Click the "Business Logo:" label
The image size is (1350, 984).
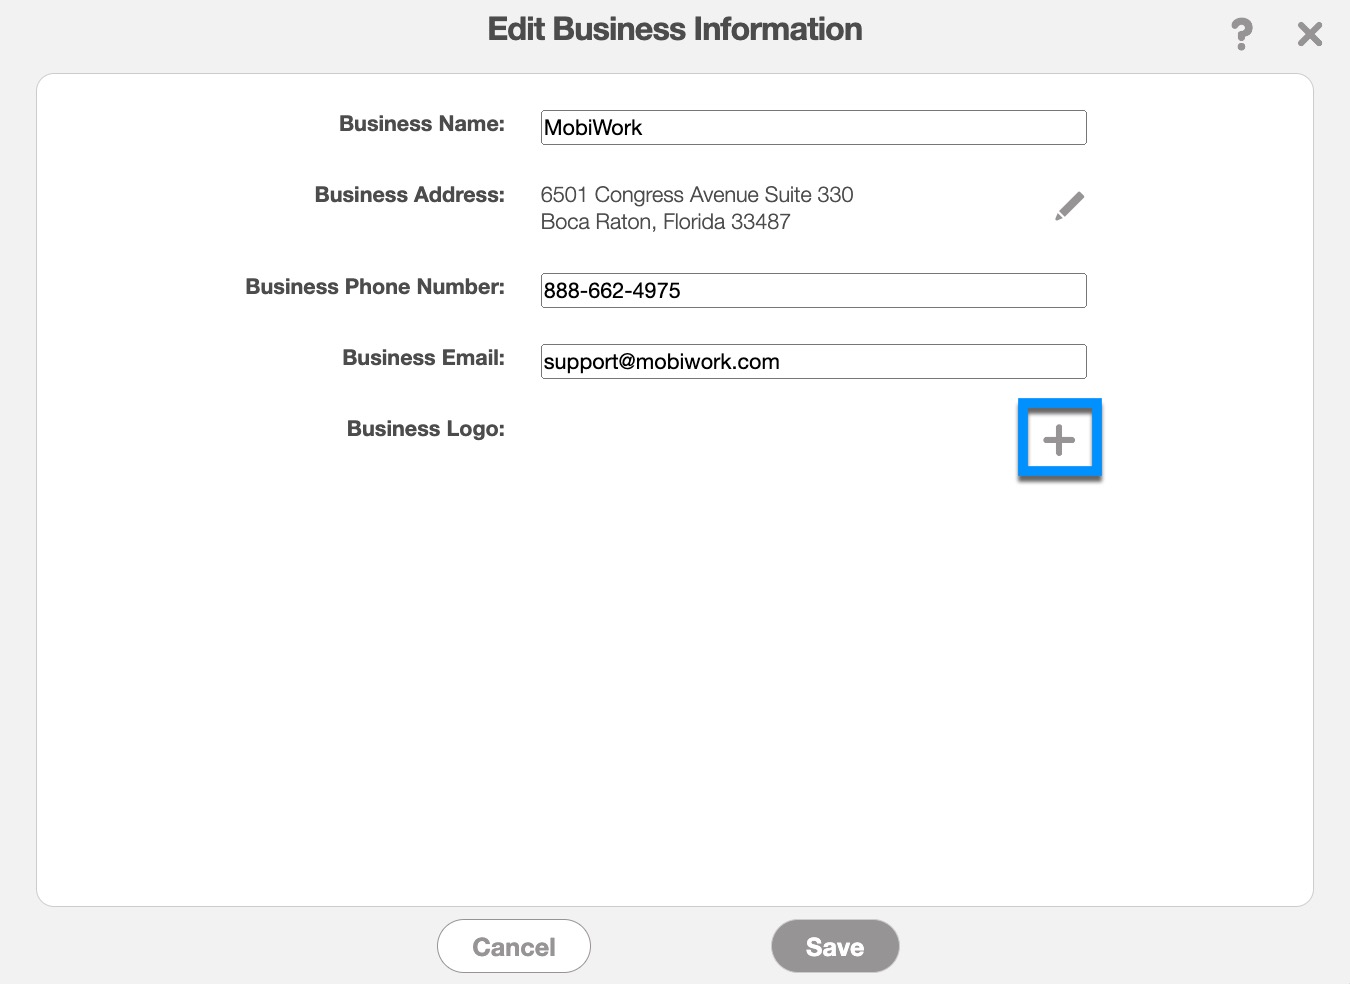click(425, 429)
